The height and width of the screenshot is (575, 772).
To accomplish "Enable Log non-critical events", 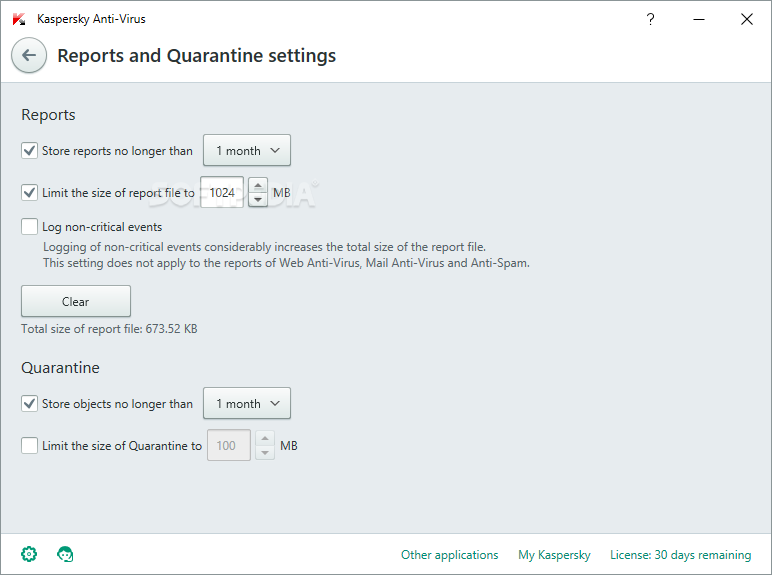I will pyautogui.click(x=30, y=226).
